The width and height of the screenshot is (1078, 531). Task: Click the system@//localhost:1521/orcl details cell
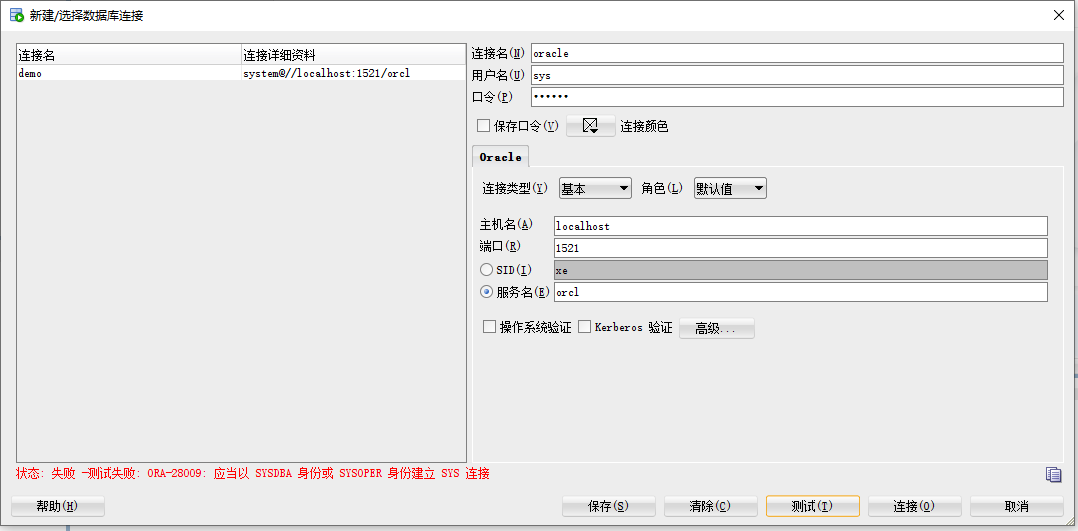(x=353, y=73)
